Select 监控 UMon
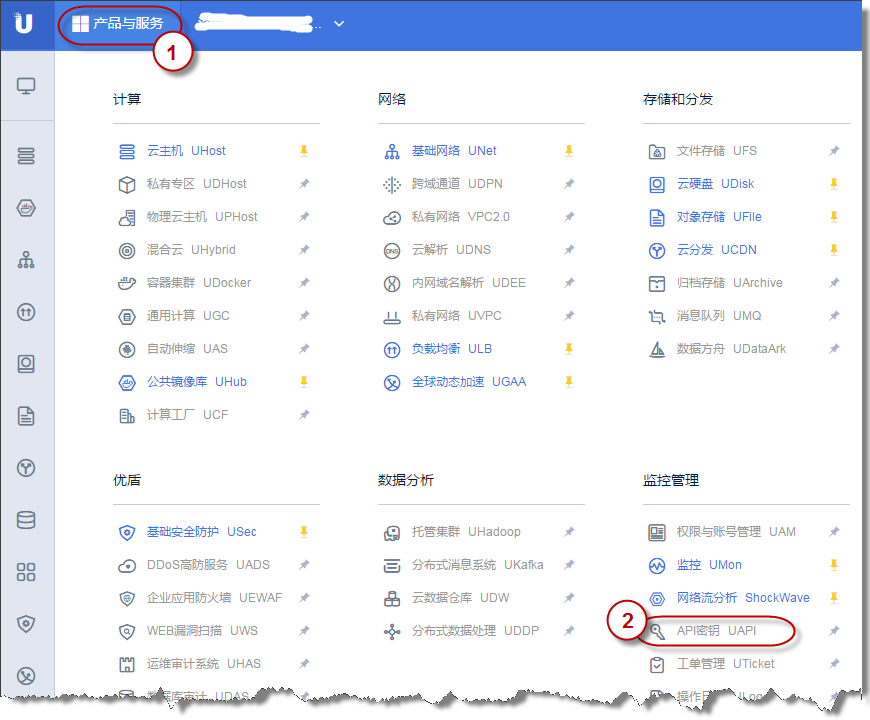This screenshot has height=720, width=870. point(709,565)
